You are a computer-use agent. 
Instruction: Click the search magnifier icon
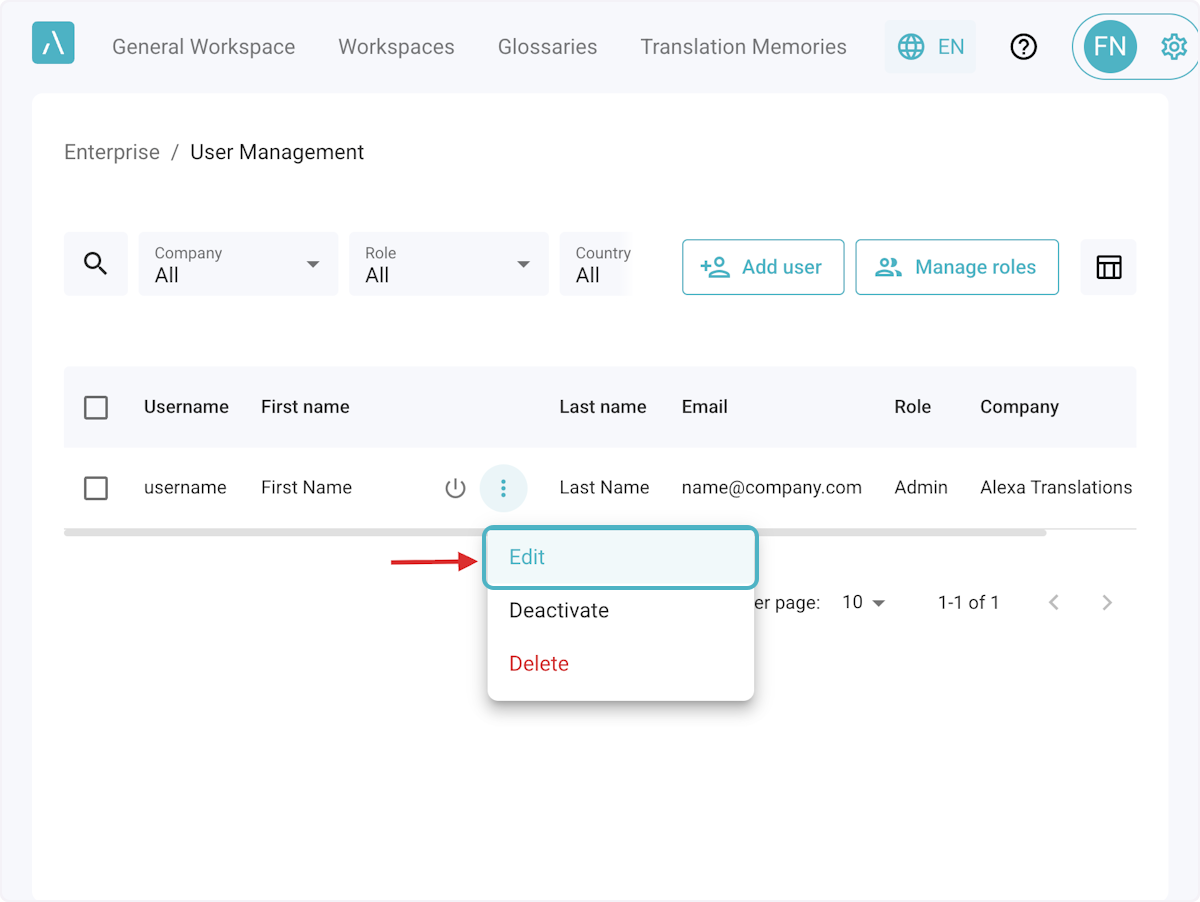coord(96,264)
